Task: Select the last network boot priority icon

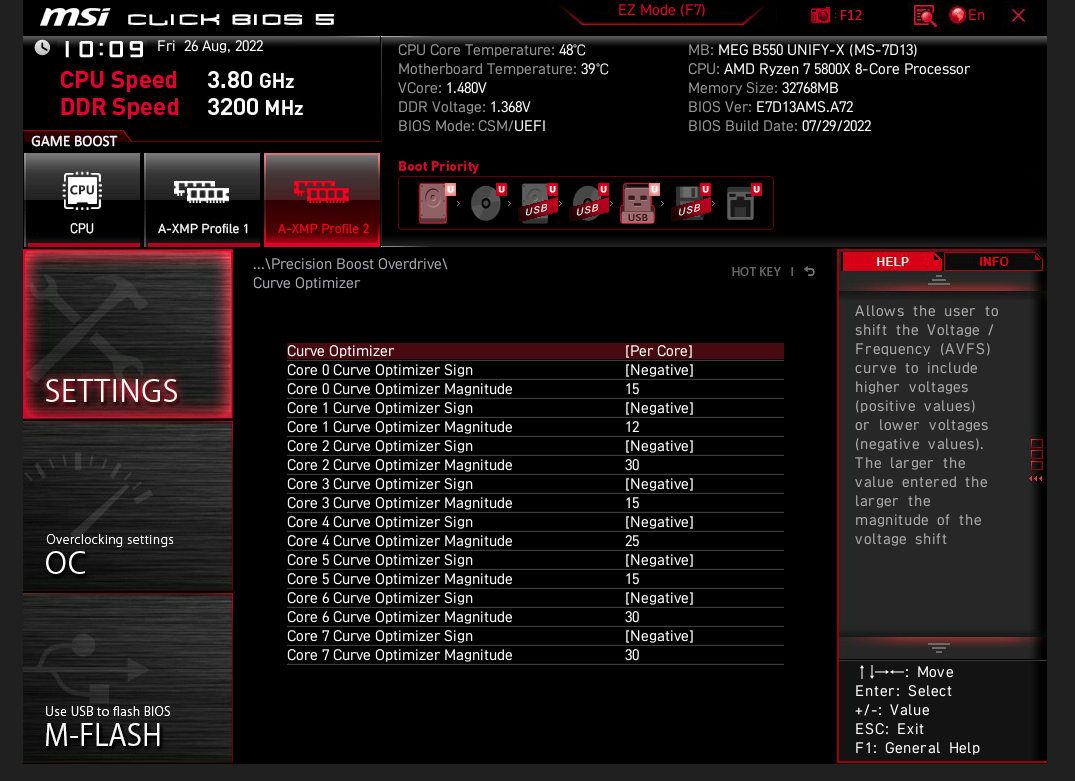Action: tap(743, 203)
